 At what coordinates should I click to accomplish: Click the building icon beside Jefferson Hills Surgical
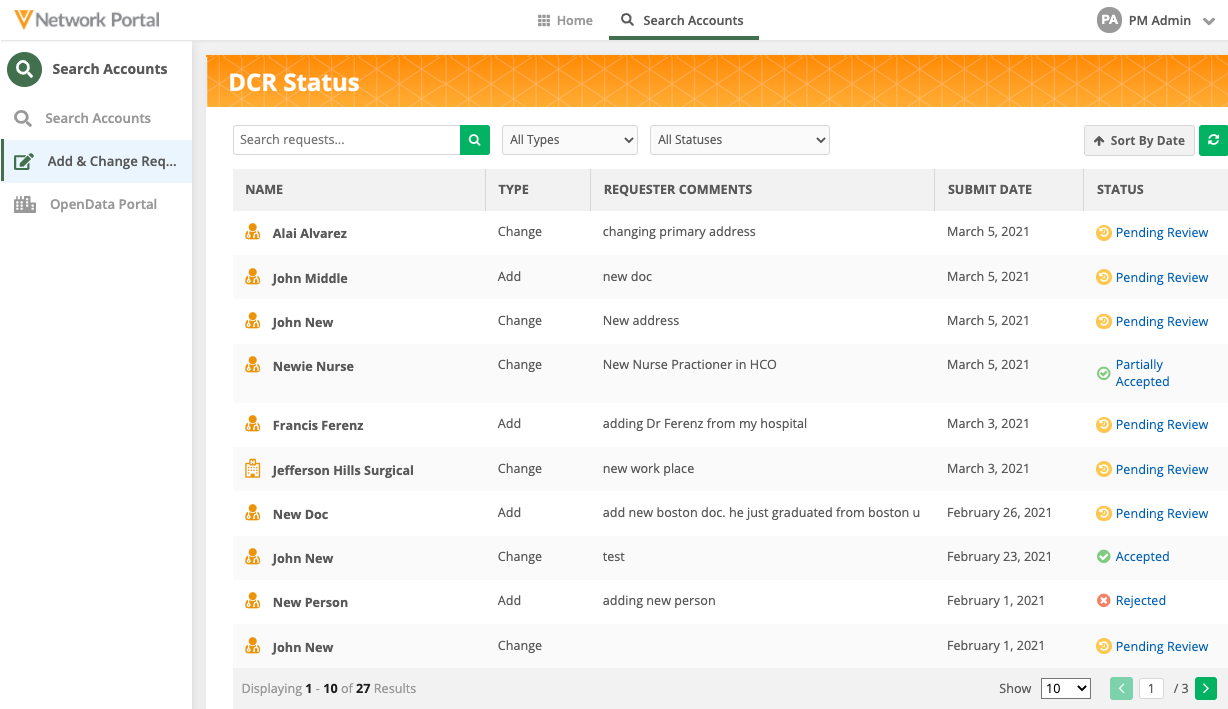tap(253, 469)
